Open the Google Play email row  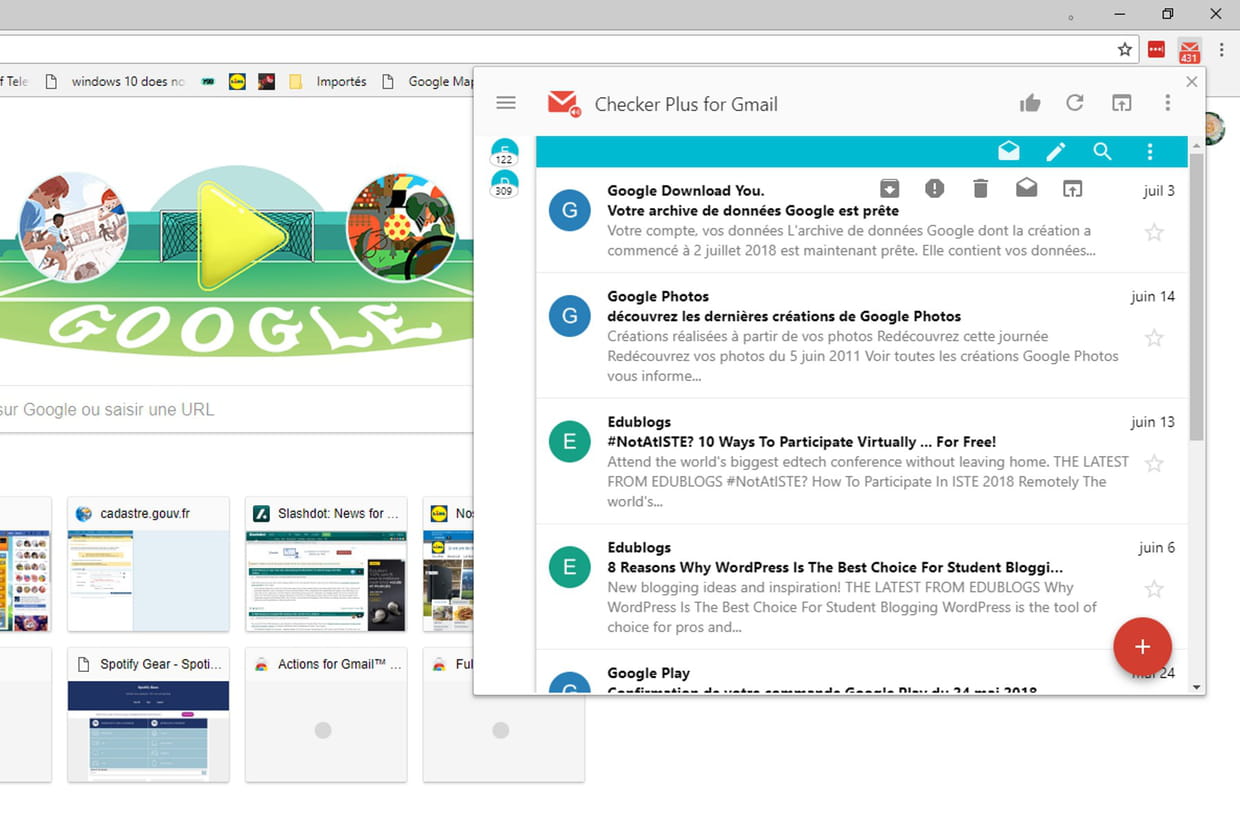(862, 672)
